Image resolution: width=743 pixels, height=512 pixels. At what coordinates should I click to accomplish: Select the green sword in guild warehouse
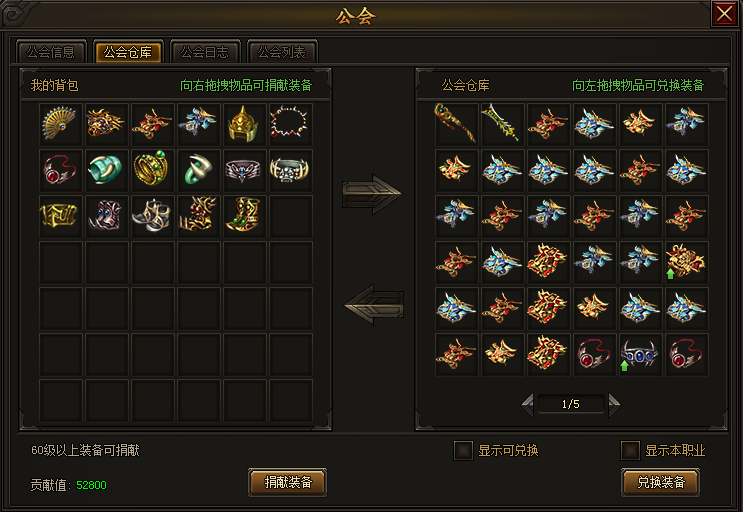(x=502, y=124)
